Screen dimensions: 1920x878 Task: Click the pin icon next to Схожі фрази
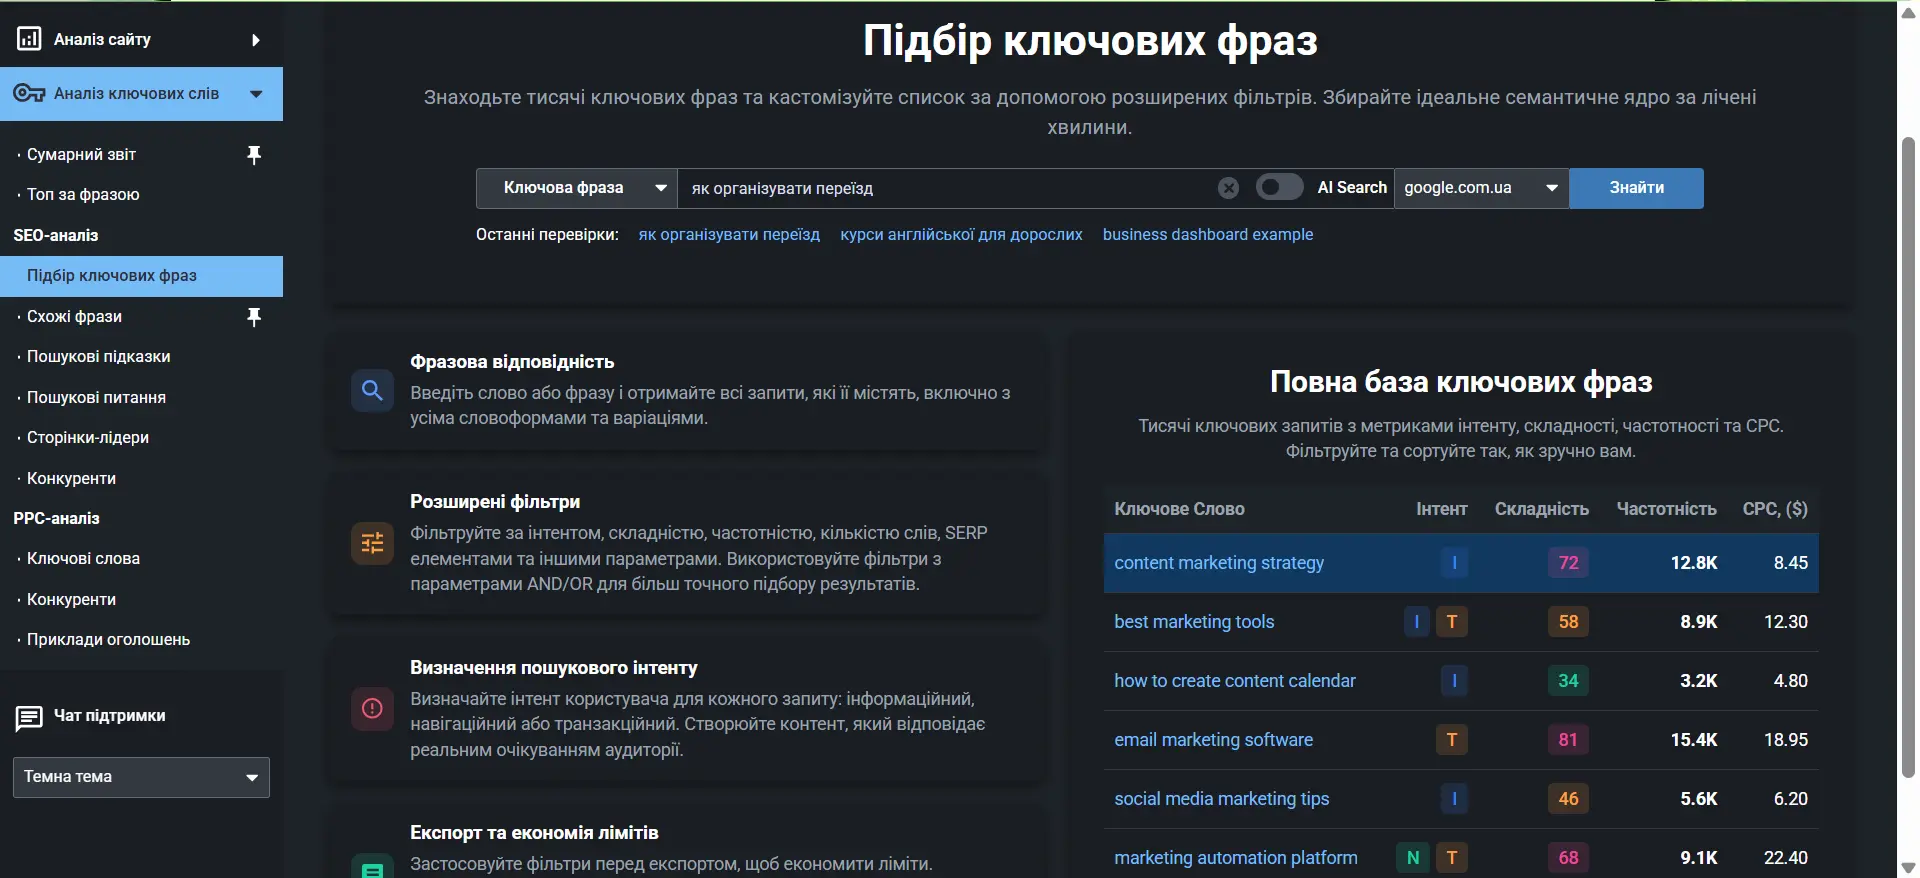(254, 317)
